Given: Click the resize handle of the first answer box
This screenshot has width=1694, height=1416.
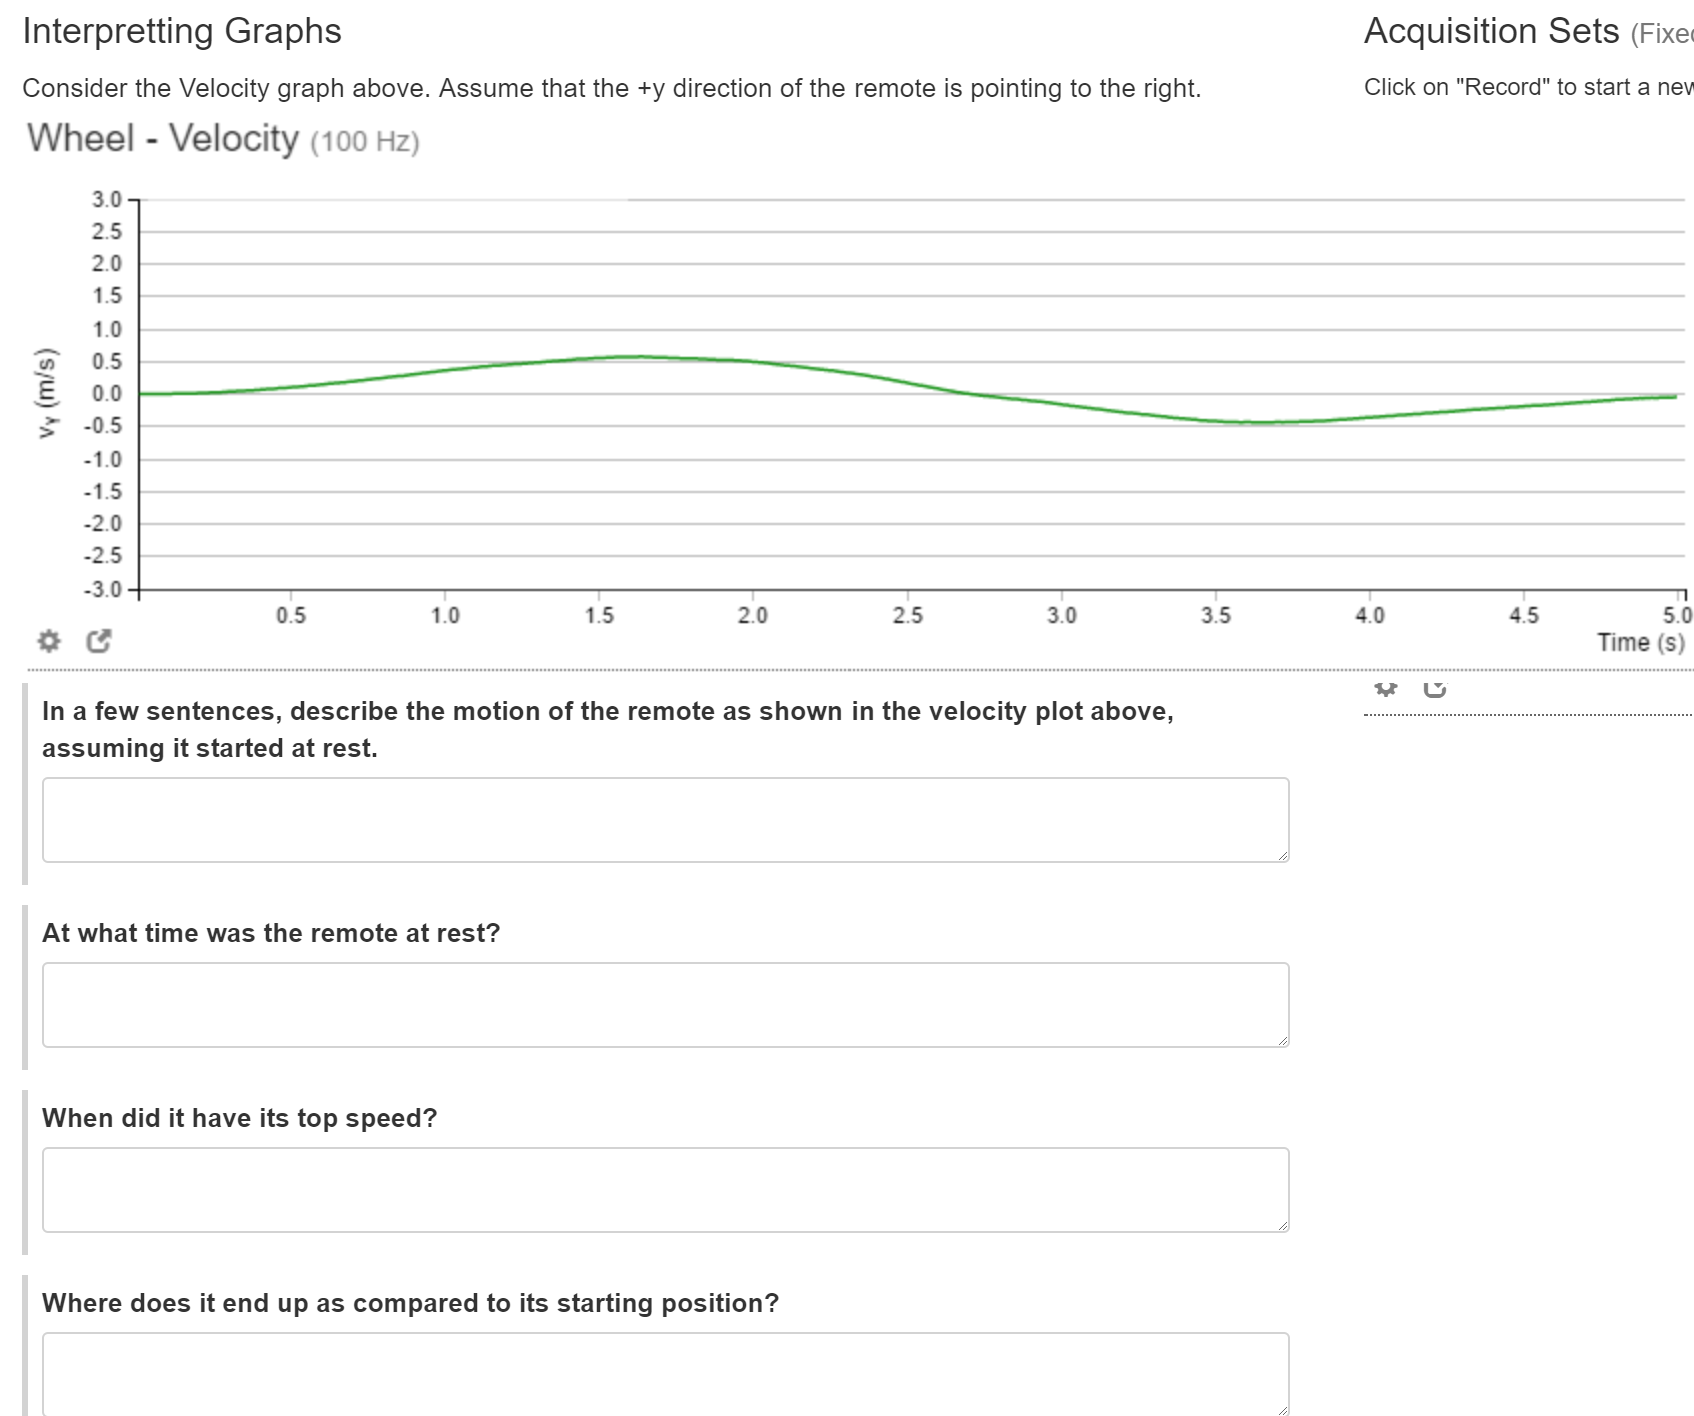Looking at the screenshot, I should point(1283,855).
